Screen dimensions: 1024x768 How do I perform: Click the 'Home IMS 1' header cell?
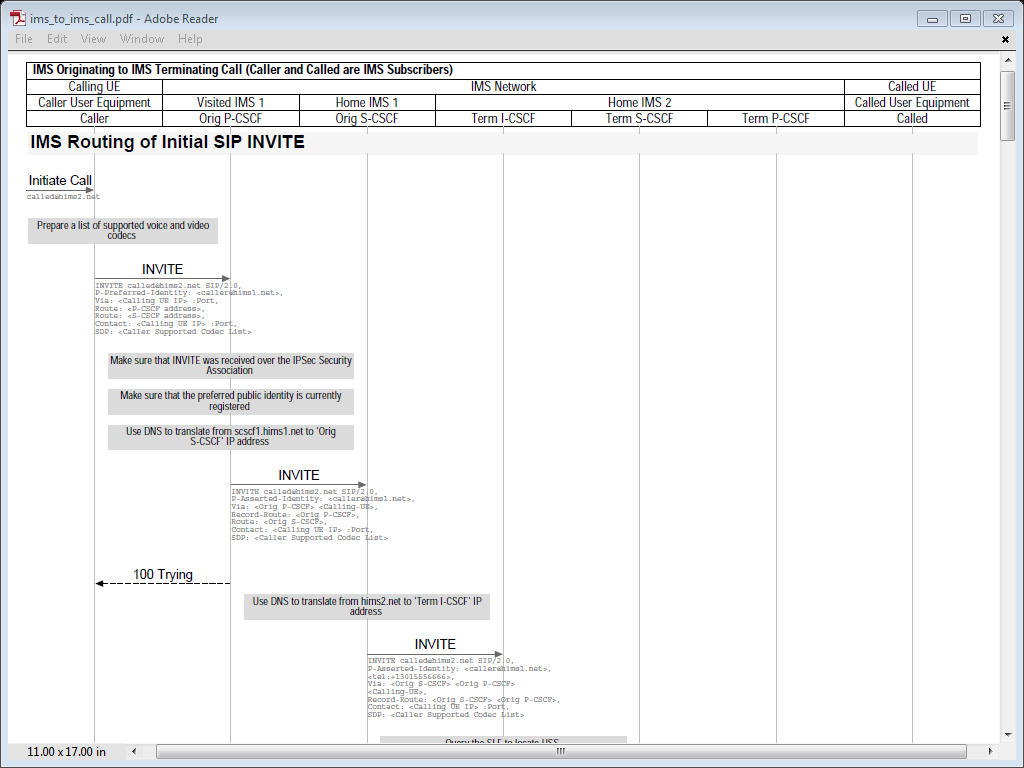pos(367,103)
